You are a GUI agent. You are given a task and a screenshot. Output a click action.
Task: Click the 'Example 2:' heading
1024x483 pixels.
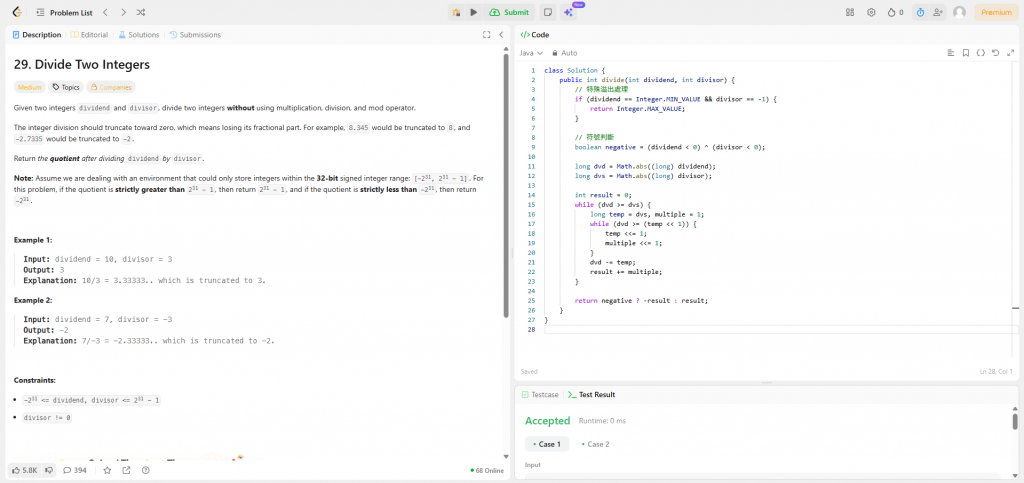(32, 300)
